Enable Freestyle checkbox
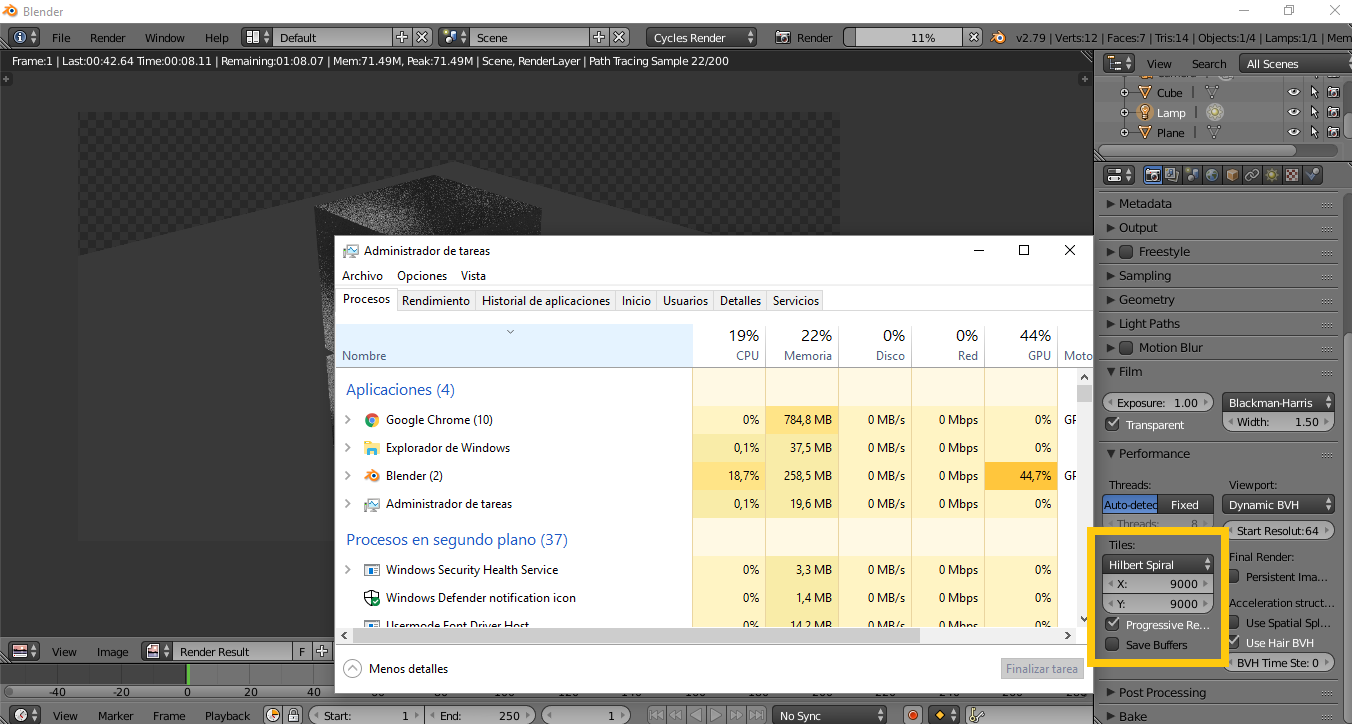The image size is (1352, 724). click(x=1126, y=251)
